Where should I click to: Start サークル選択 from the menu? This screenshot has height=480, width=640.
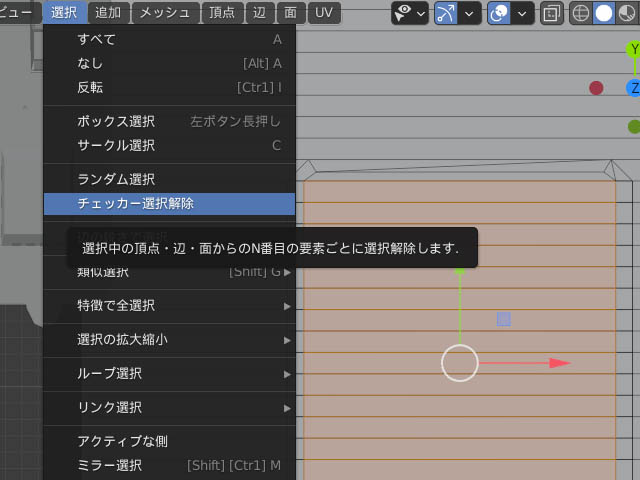(169, 145)
